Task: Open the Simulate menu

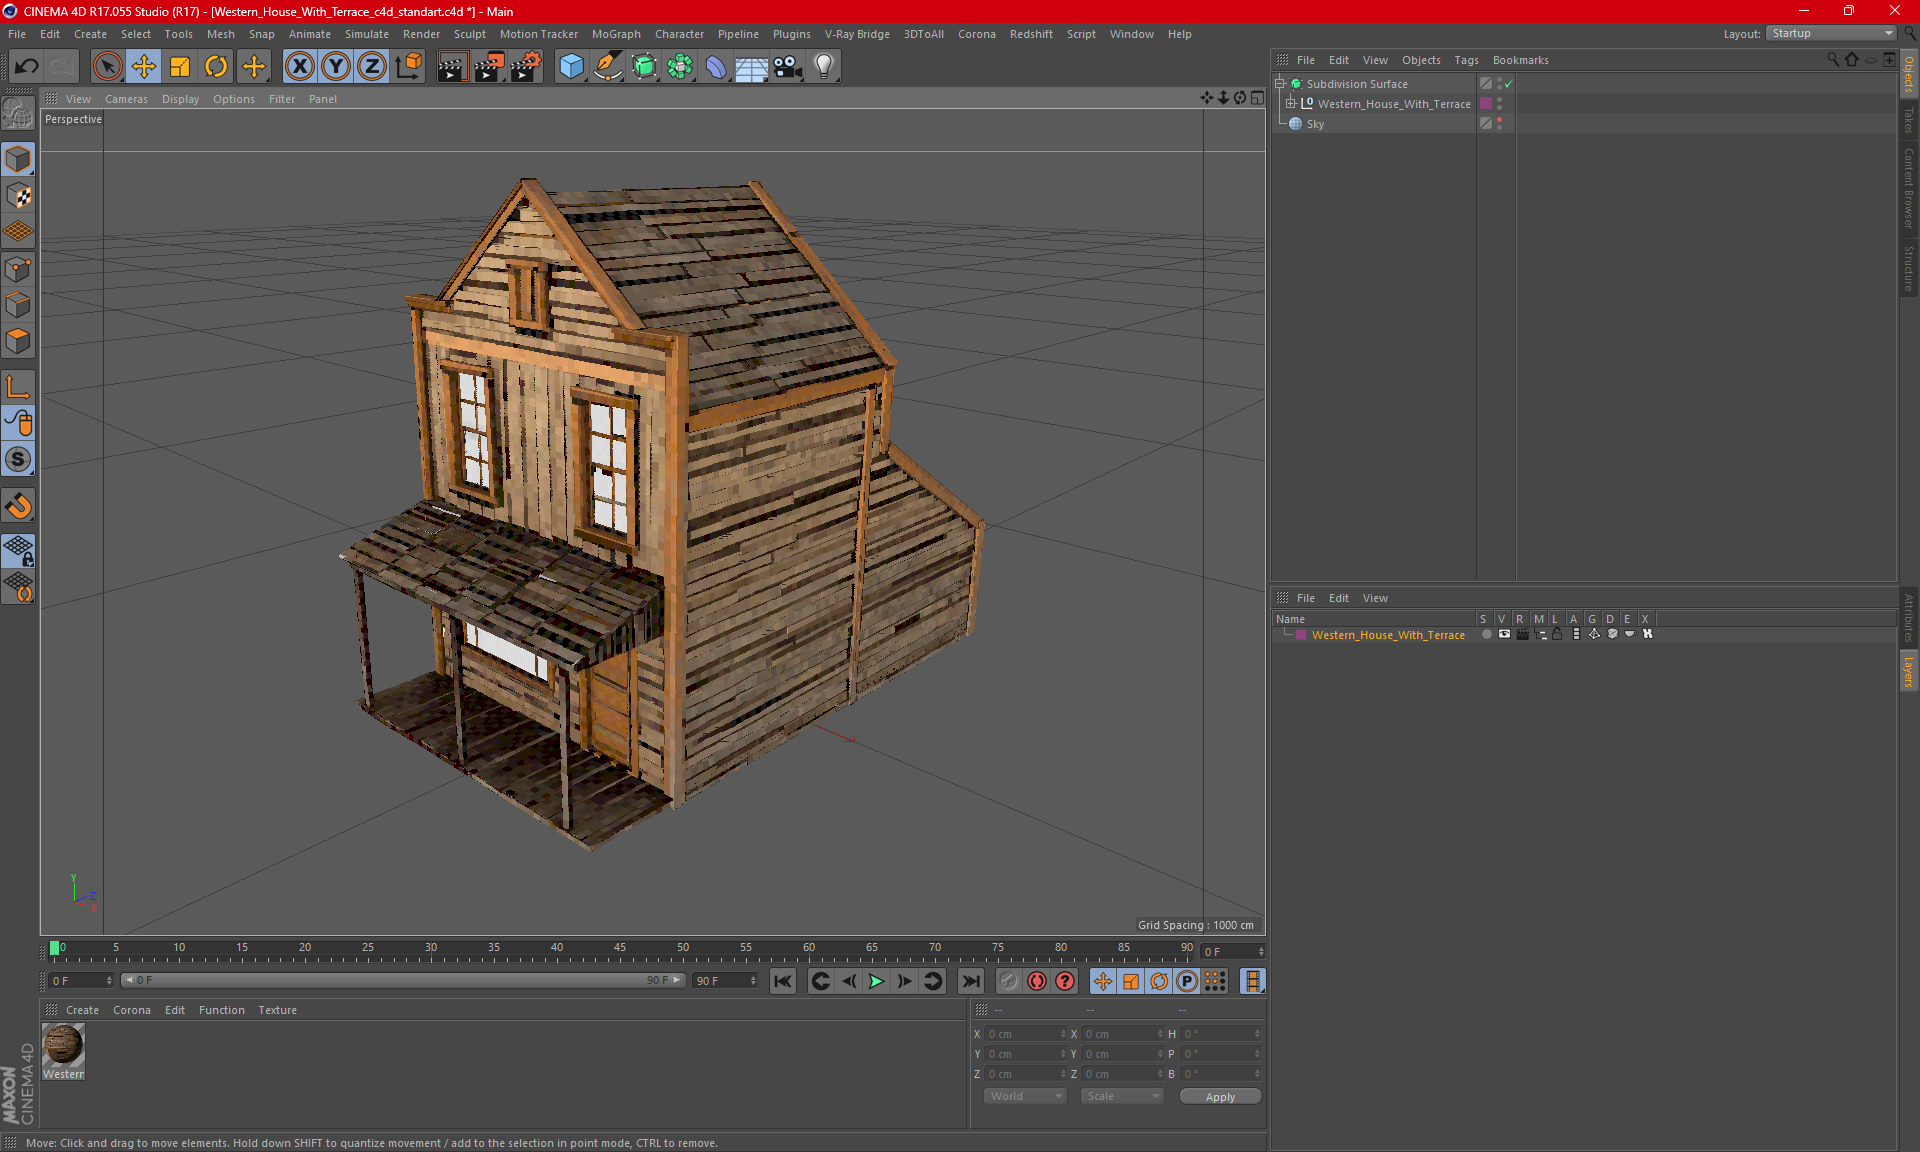Action: tap(366, 34)
